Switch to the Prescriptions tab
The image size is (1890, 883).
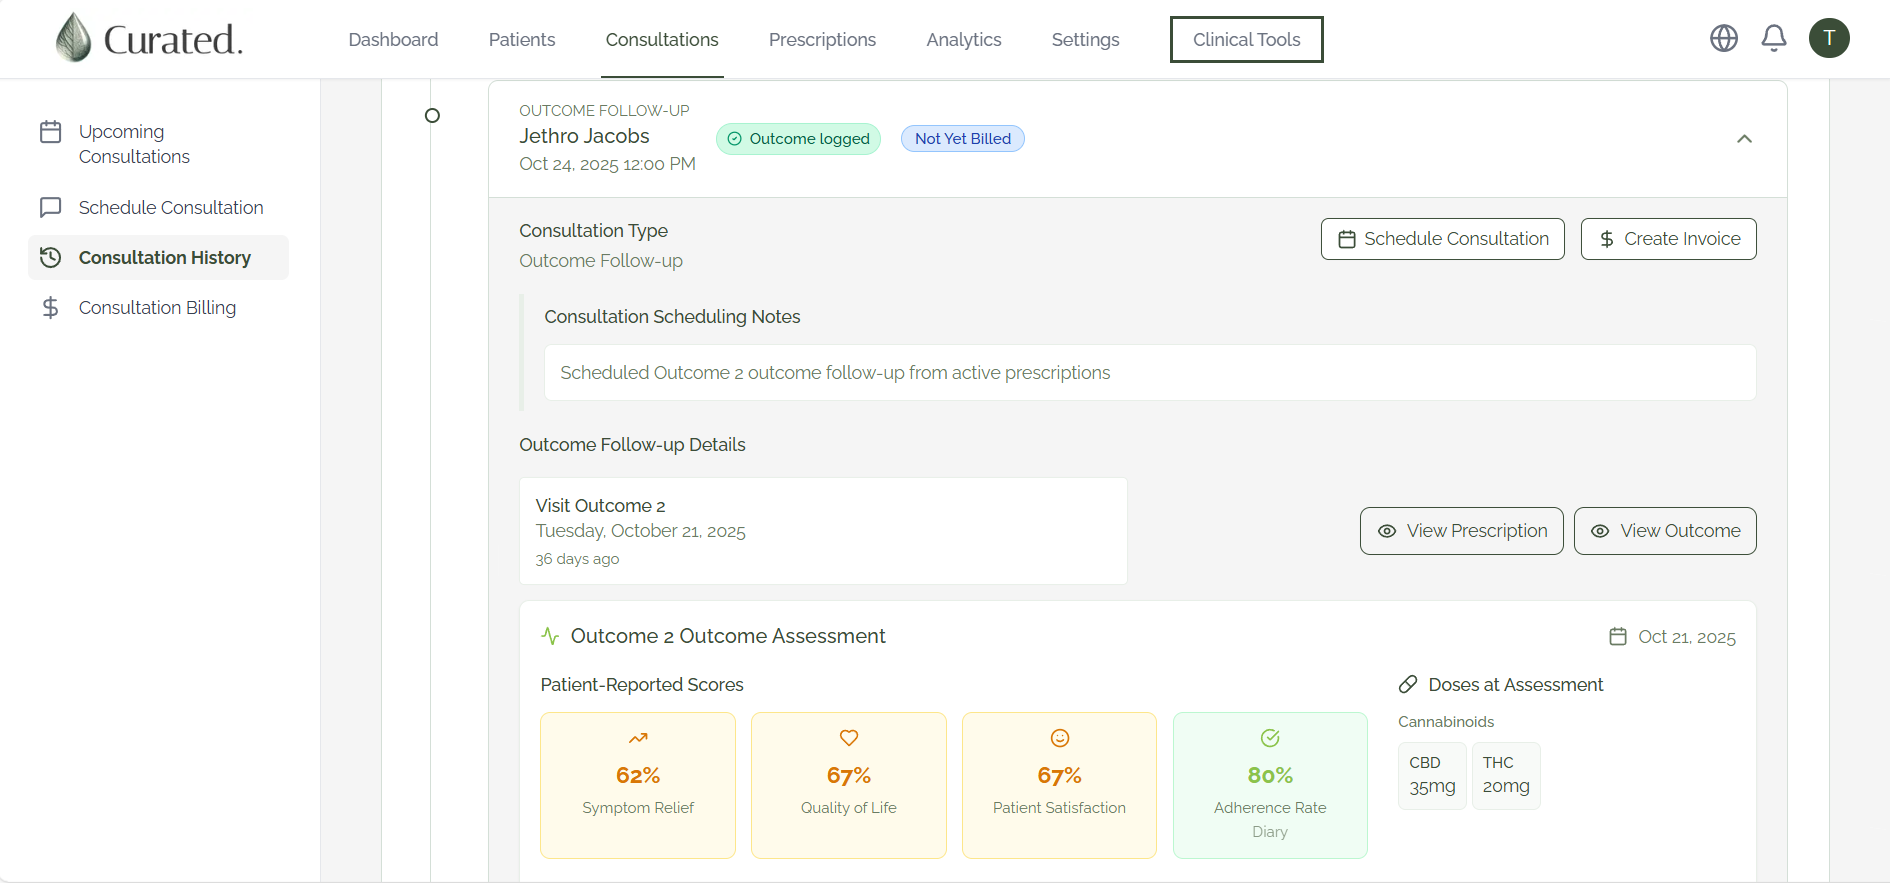pyautogui.click(x=822, y=39)
